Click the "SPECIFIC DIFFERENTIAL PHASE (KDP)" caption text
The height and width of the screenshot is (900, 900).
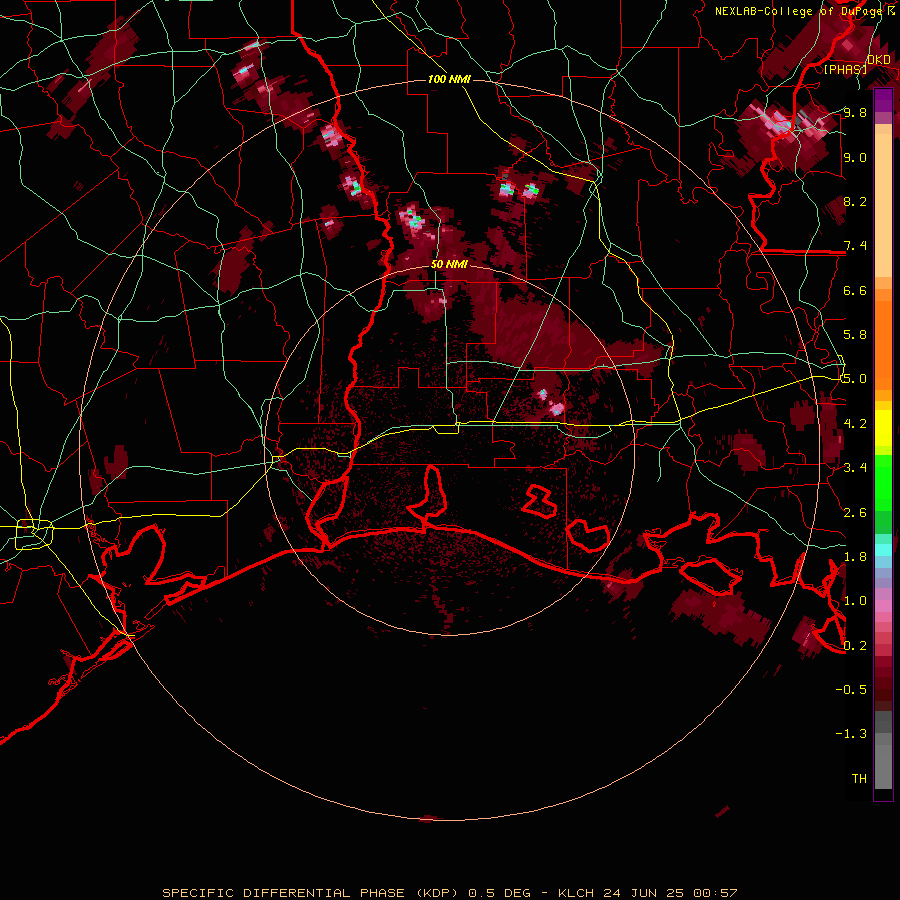click(313, 893)
